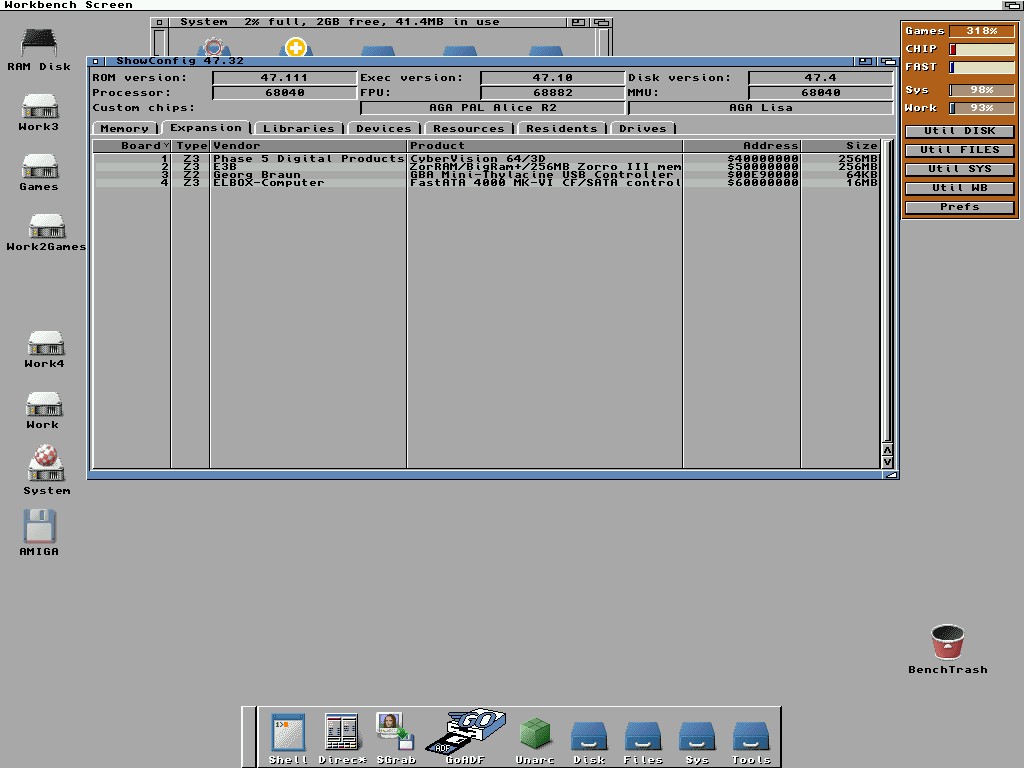Image resolution: width=1024 pixels, height=768 pixels.
Task: Select the "E3B" vendor entry
Action: coord(225,167)
